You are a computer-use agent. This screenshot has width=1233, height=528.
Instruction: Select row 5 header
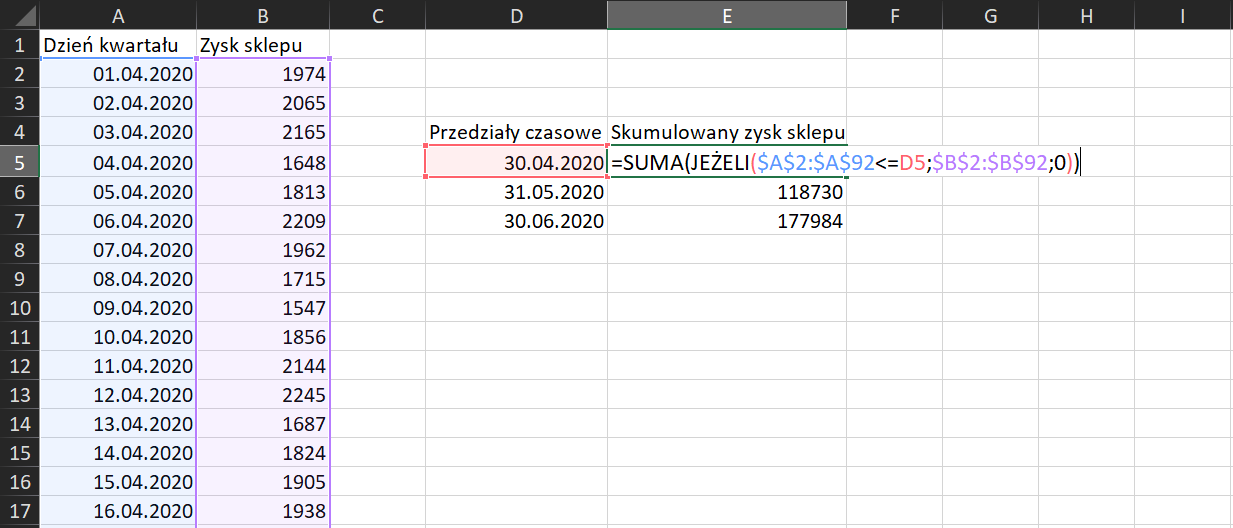[x=20, y=162]
